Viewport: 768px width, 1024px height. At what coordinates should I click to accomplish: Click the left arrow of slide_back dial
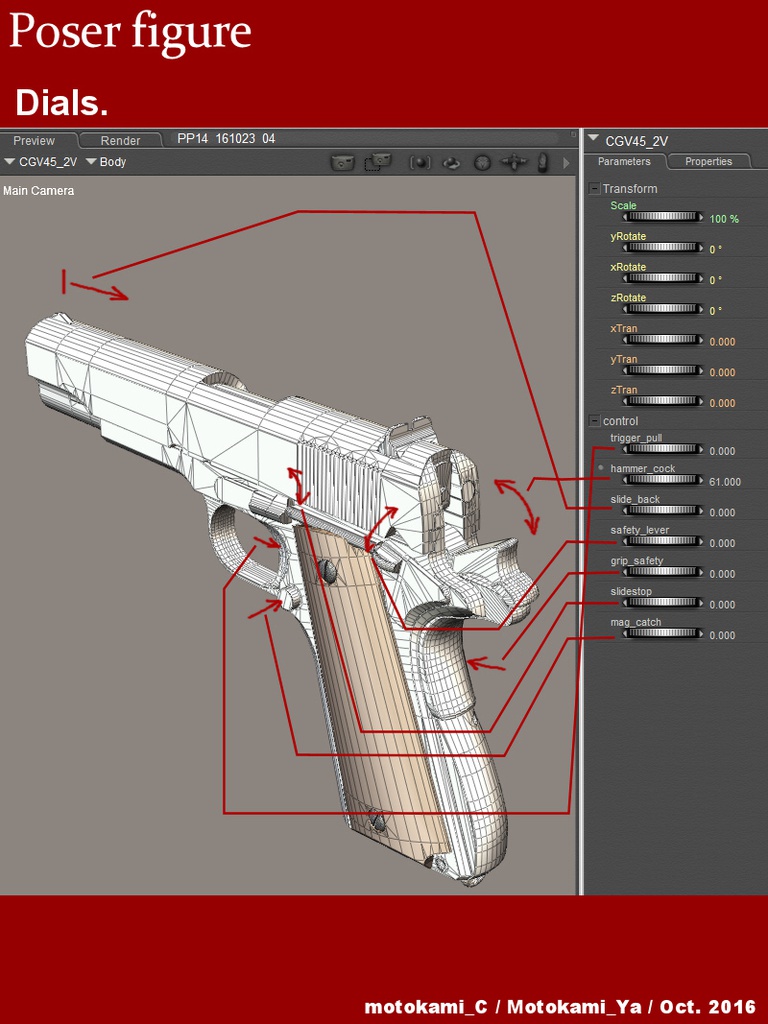(x=625, y=511)
